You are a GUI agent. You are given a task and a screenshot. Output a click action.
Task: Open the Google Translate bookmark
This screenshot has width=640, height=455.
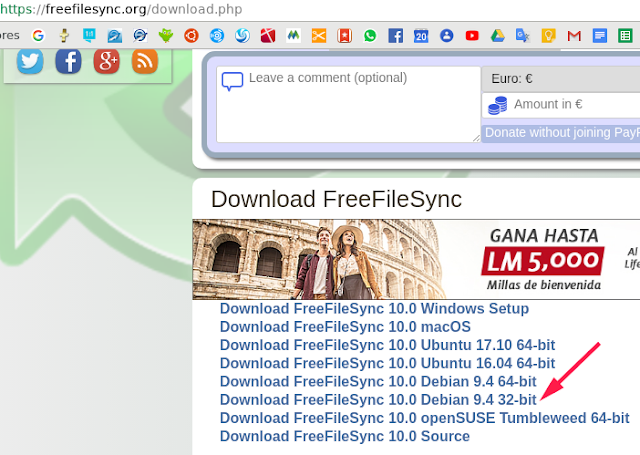coord(523,36)
